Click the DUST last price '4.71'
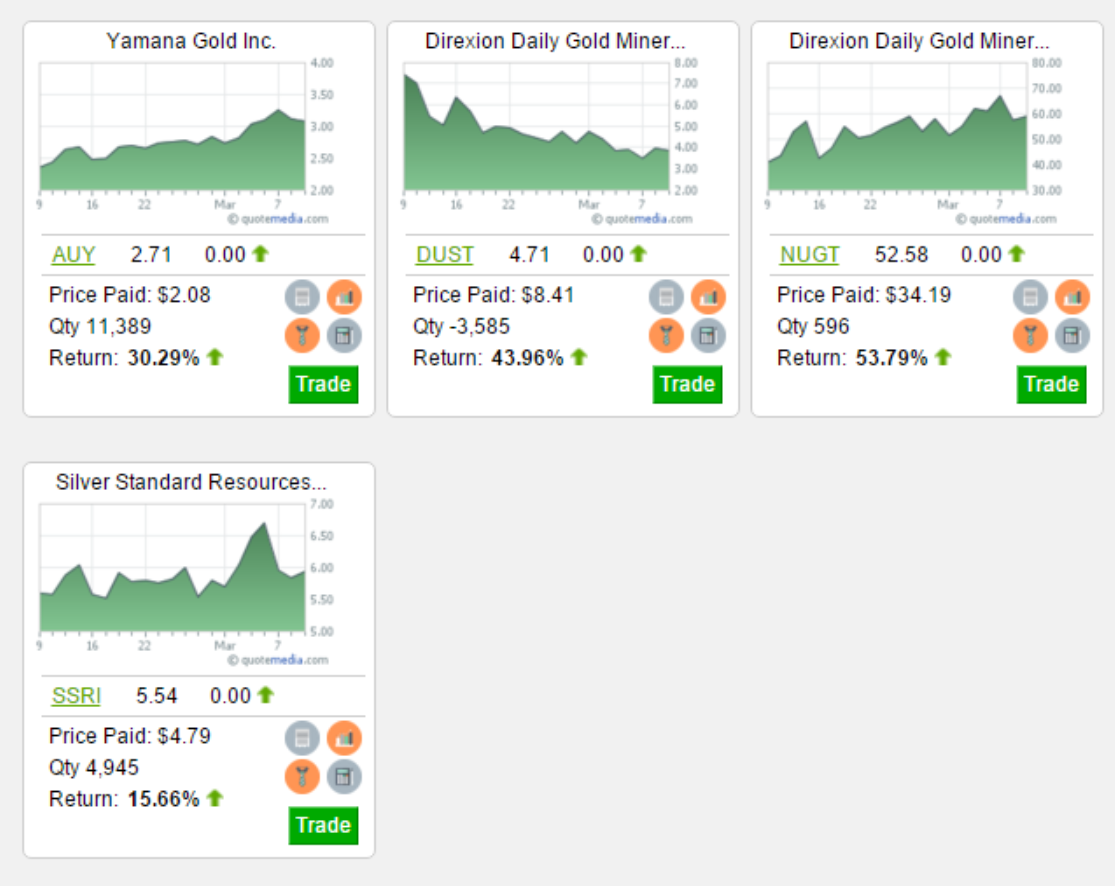The width and height of the screenshot is (1115, 886). point(529,255)
